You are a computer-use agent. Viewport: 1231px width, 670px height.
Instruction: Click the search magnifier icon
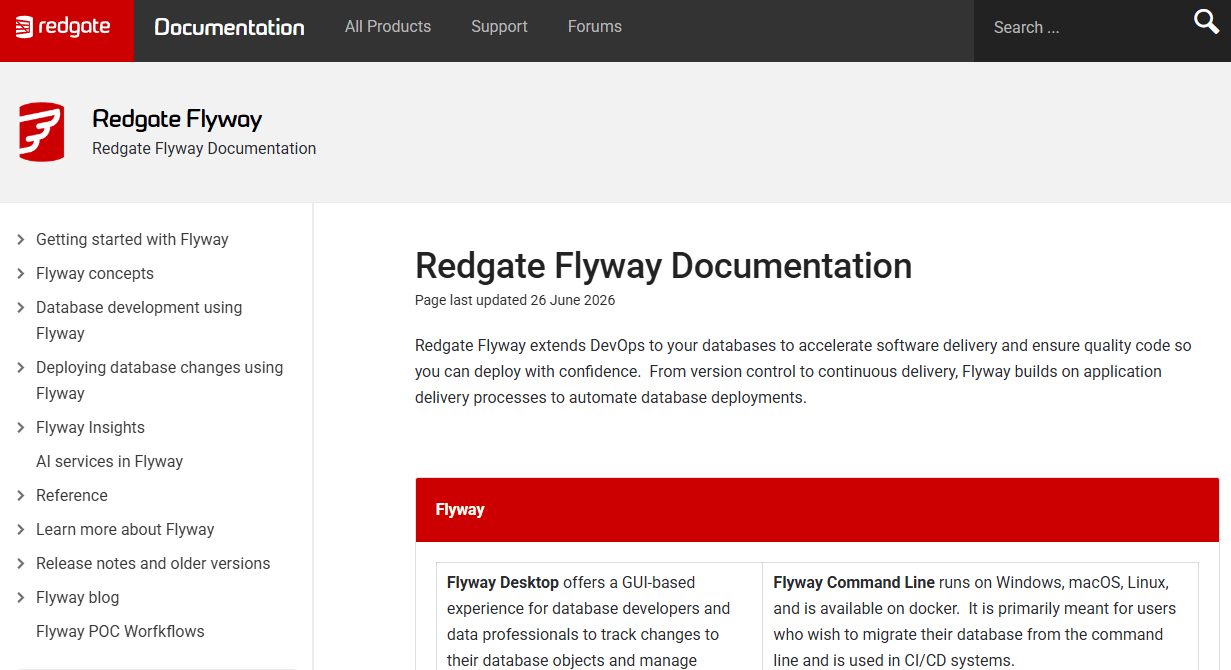(1207, 21)
